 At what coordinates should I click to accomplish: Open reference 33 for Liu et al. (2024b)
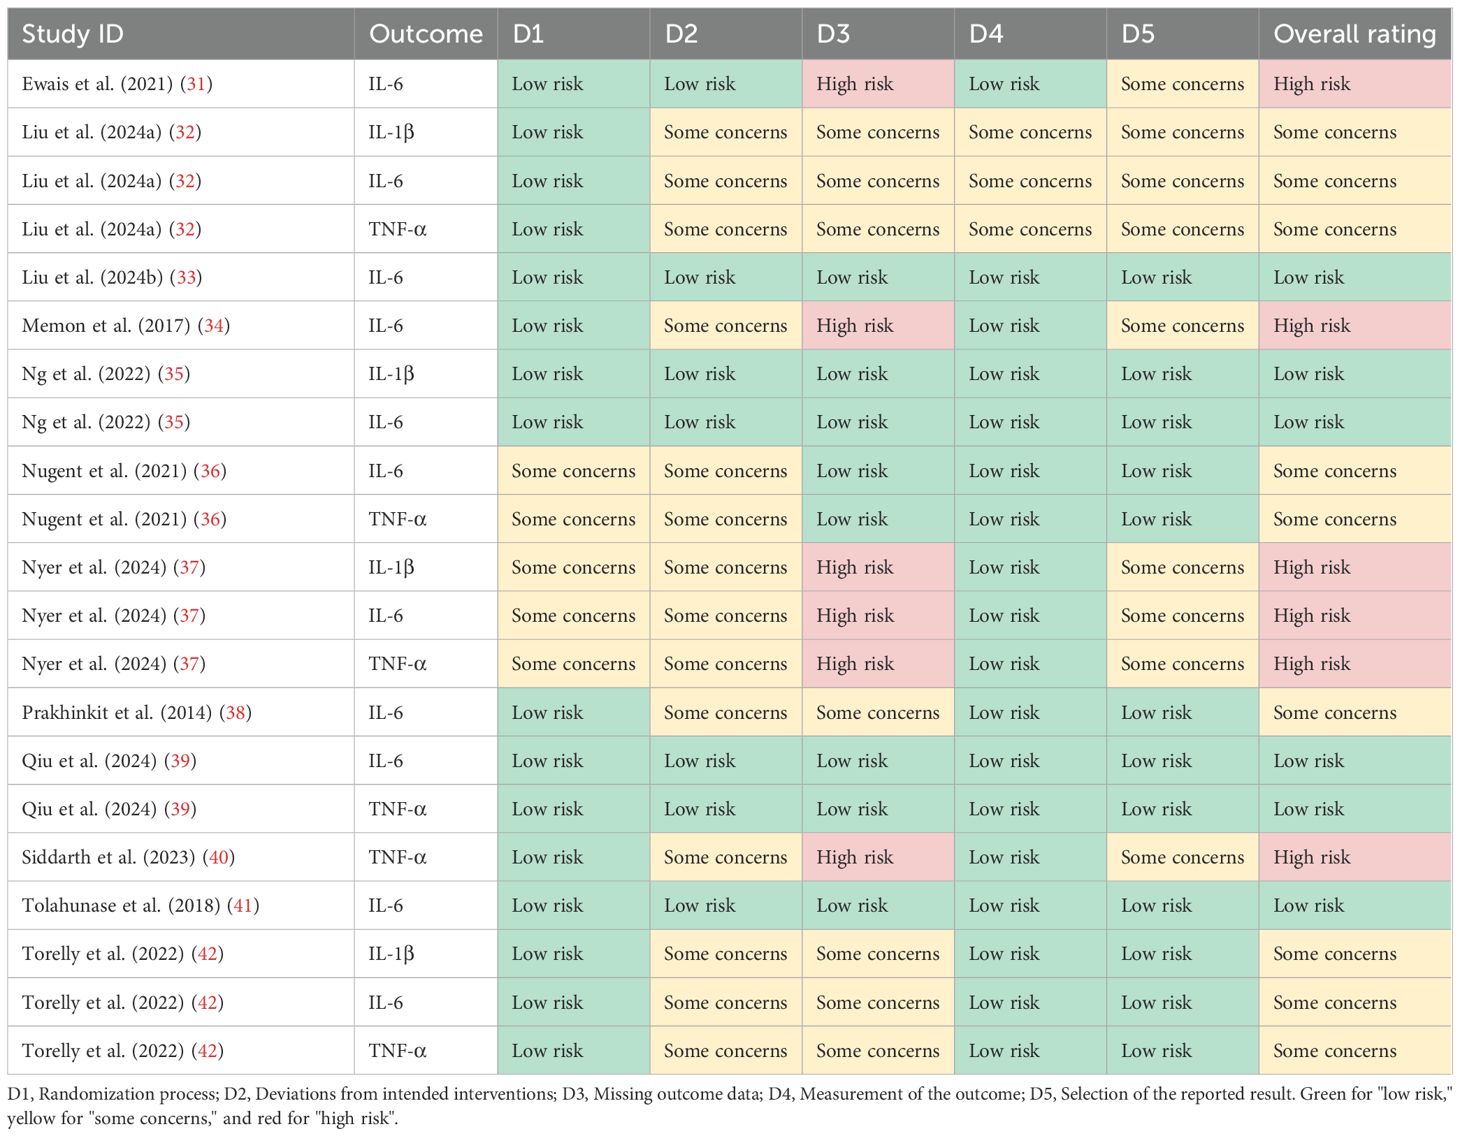click(188, 277)
